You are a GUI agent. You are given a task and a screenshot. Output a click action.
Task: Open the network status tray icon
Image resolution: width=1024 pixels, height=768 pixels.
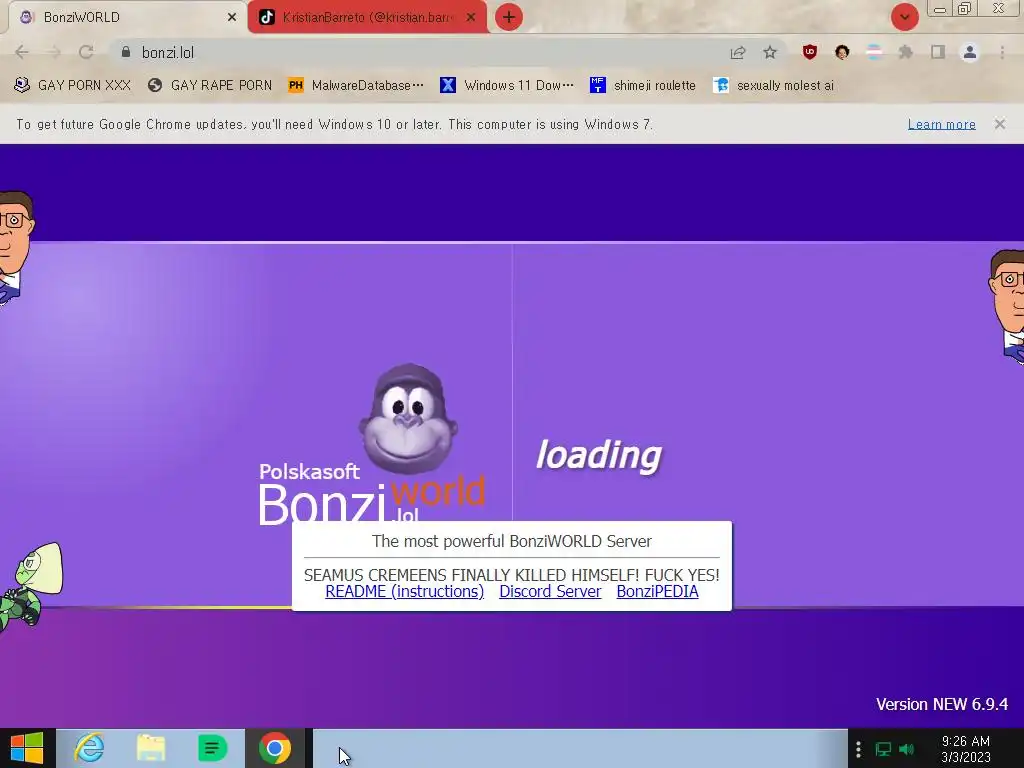(x=884, y=749)
